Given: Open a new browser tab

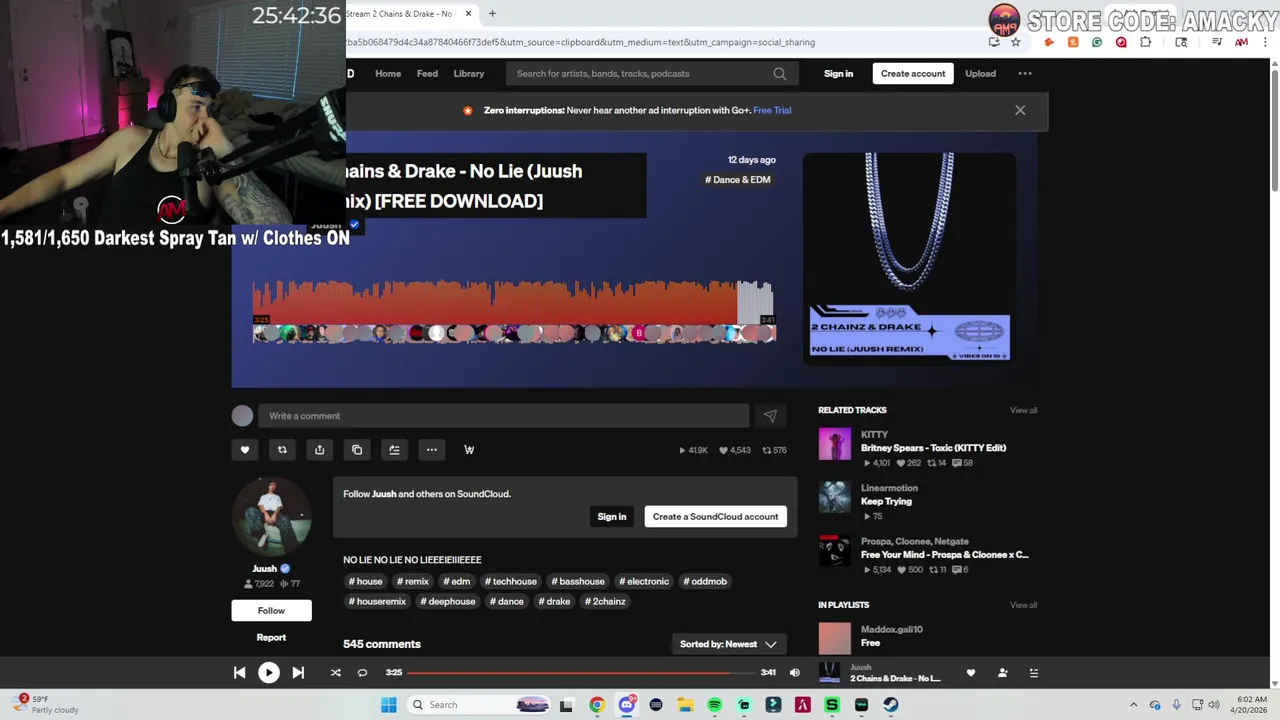Looking at the screenshot, I should pyautogui.click(x=492, y=14).
